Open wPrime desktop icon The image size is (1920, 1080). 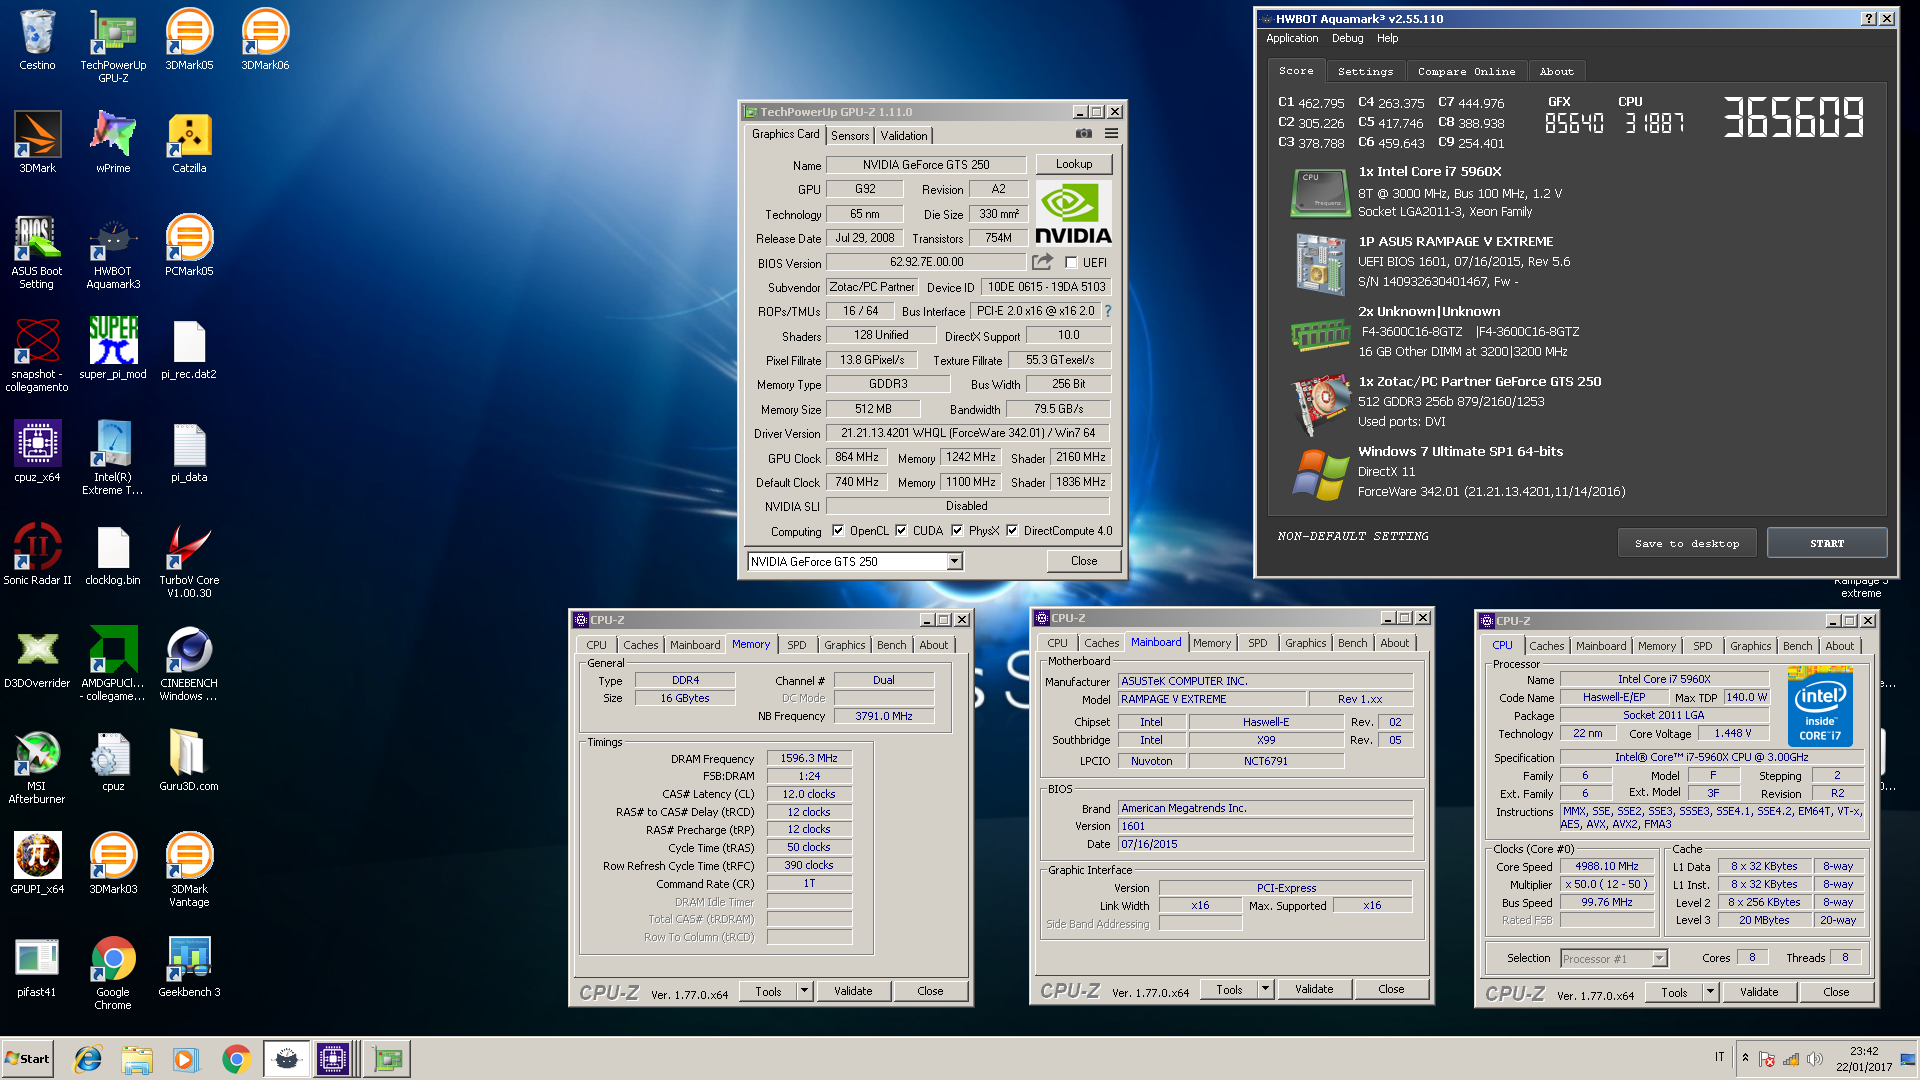pyautogui.click(x=113, y=143)
